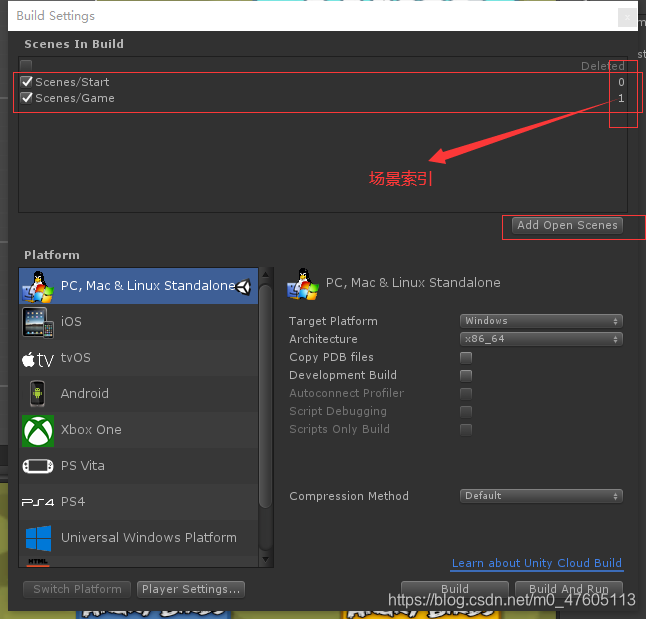Click Add Open Scenes button

click(567, 225)
